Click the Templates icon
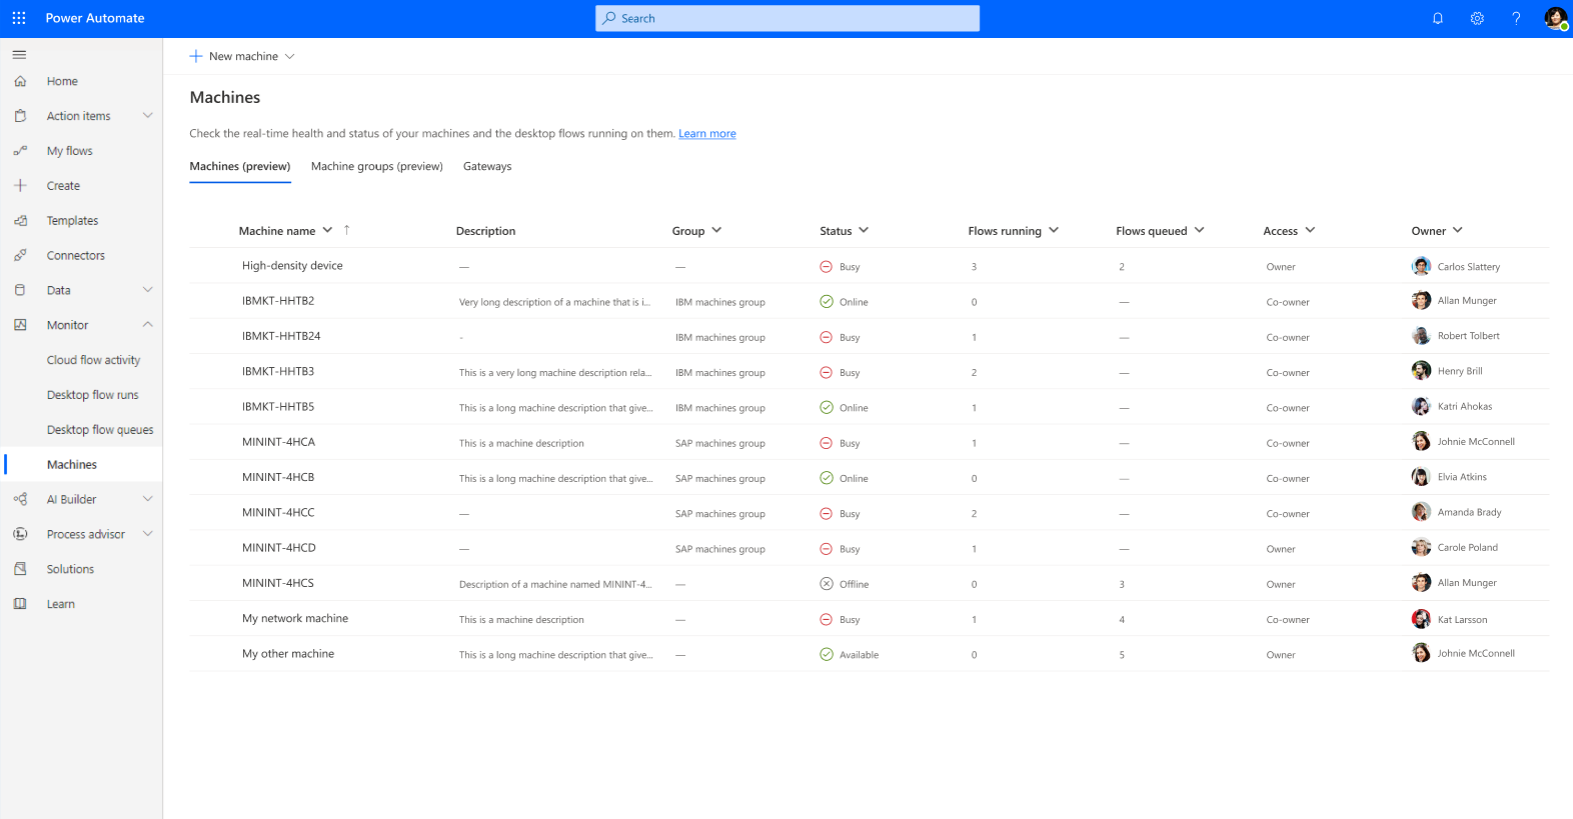The image size is (1573, 819). (x=20, y=221)
